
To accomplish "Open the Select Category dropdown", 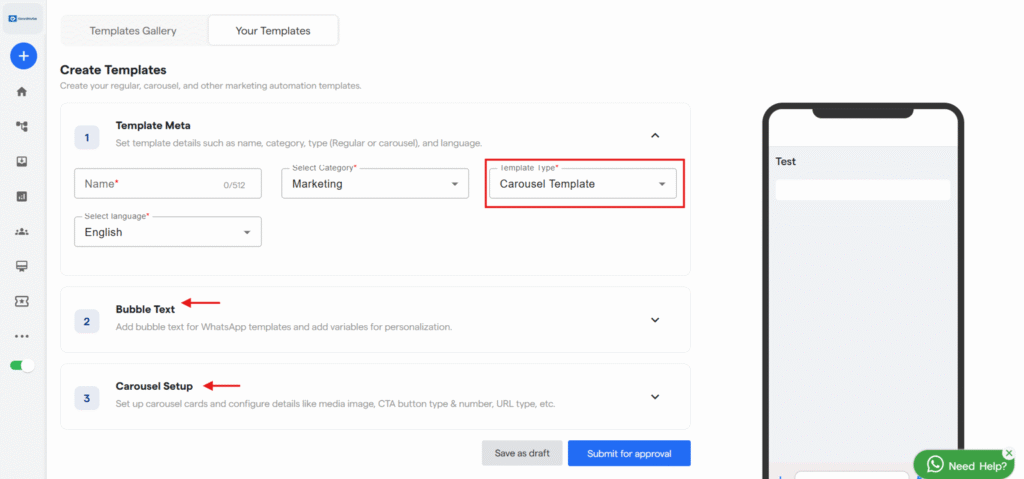I will 375,184.
